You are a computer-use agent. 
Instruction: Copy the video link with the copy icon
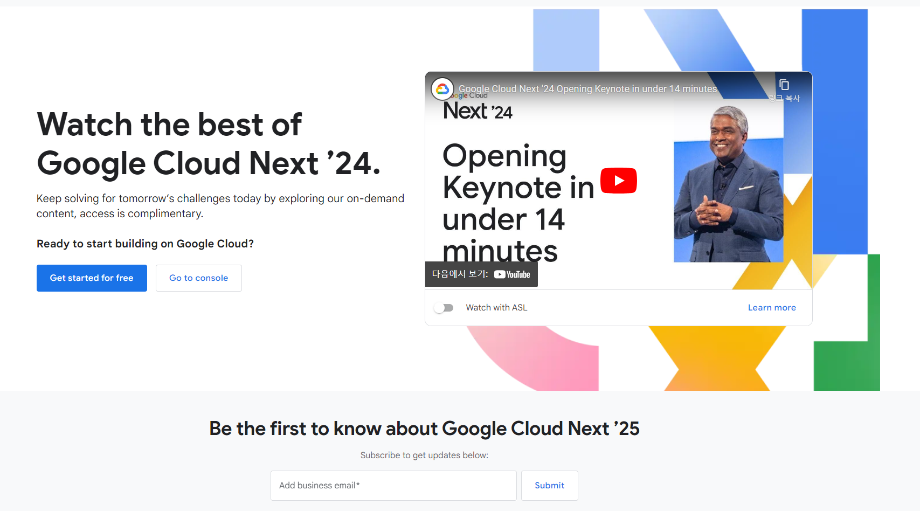[x=784, y=85]
